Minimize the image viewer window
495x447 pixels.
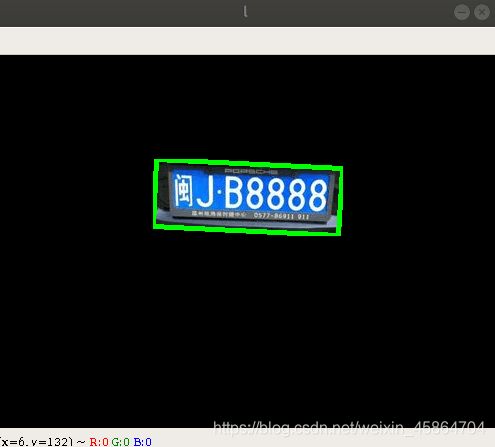[x=462, y=12]
